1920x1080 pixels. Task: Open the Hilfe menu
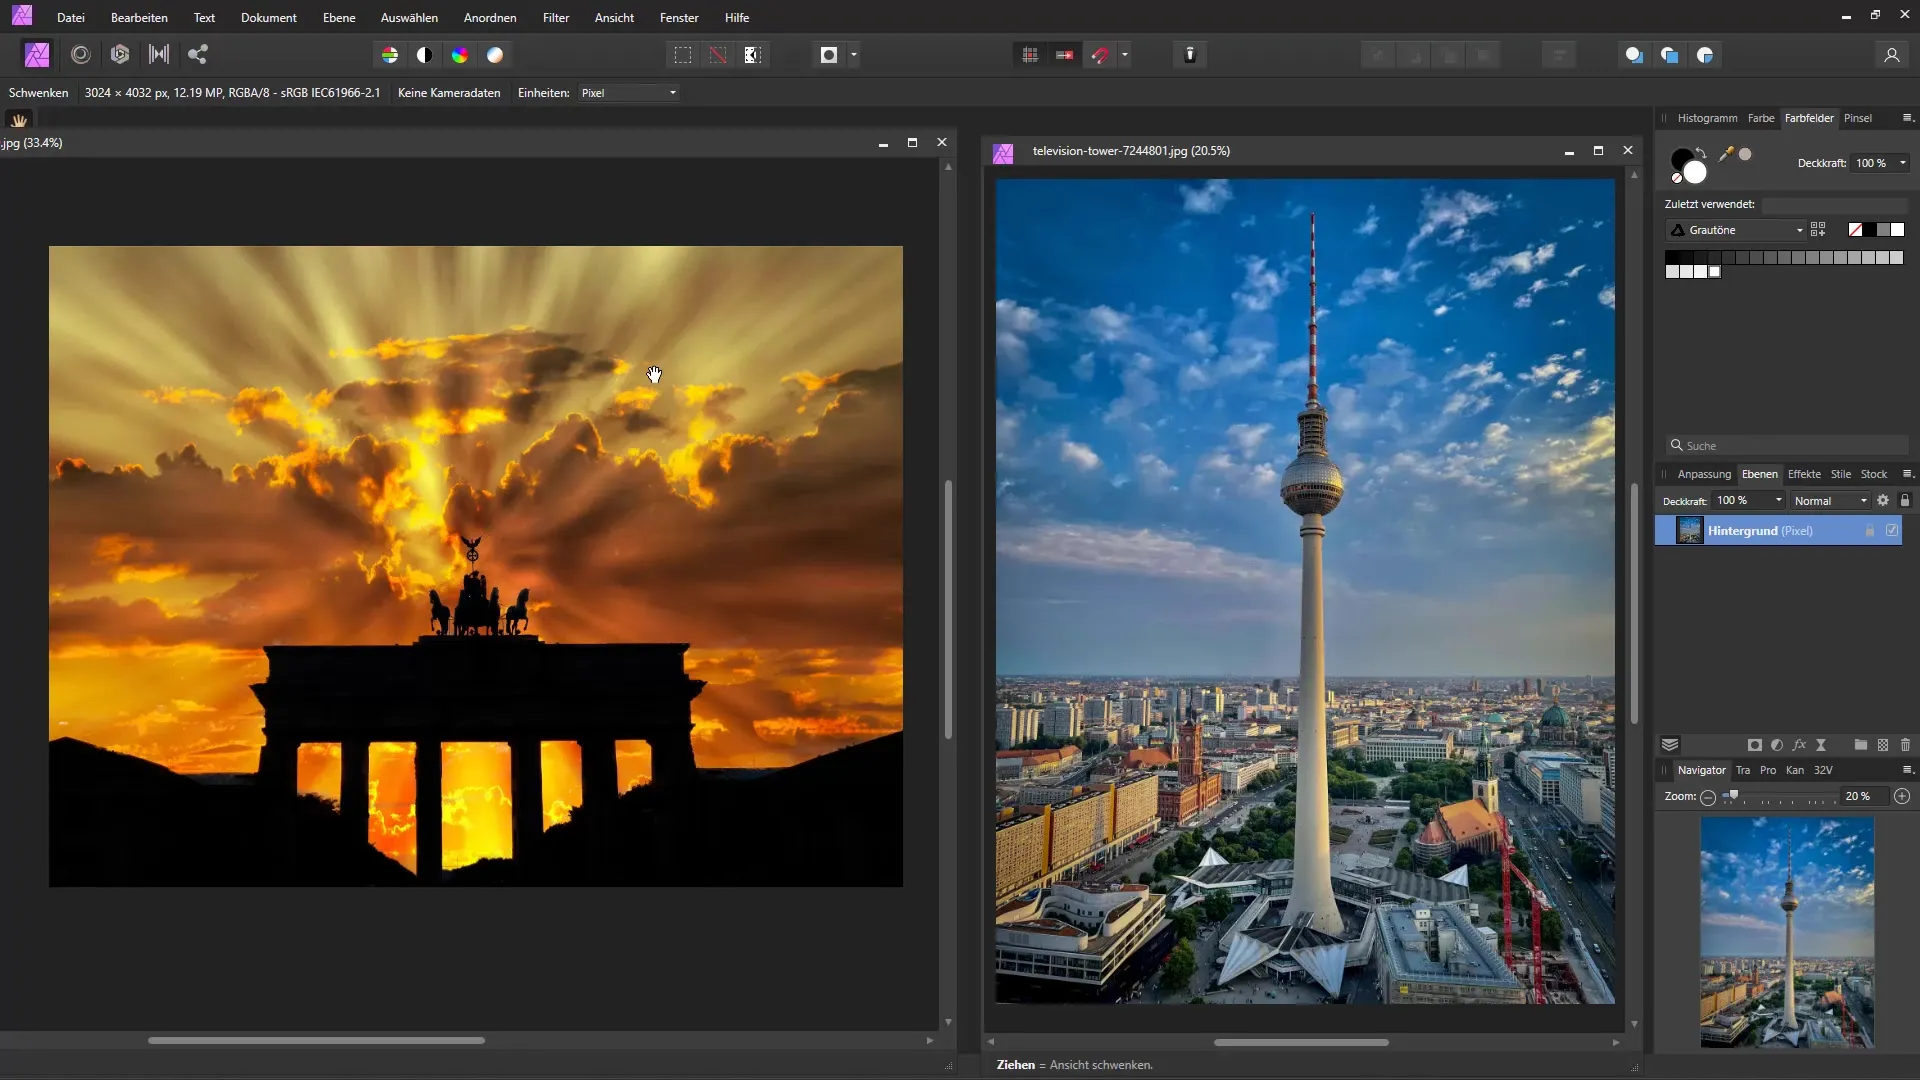point(737,17)
